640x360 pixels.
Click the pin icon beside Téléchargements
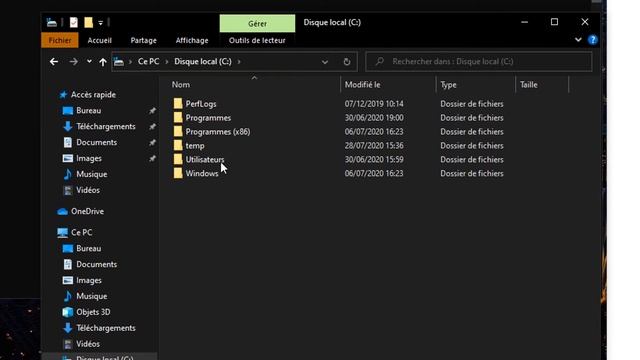click(x=152, y=127)
